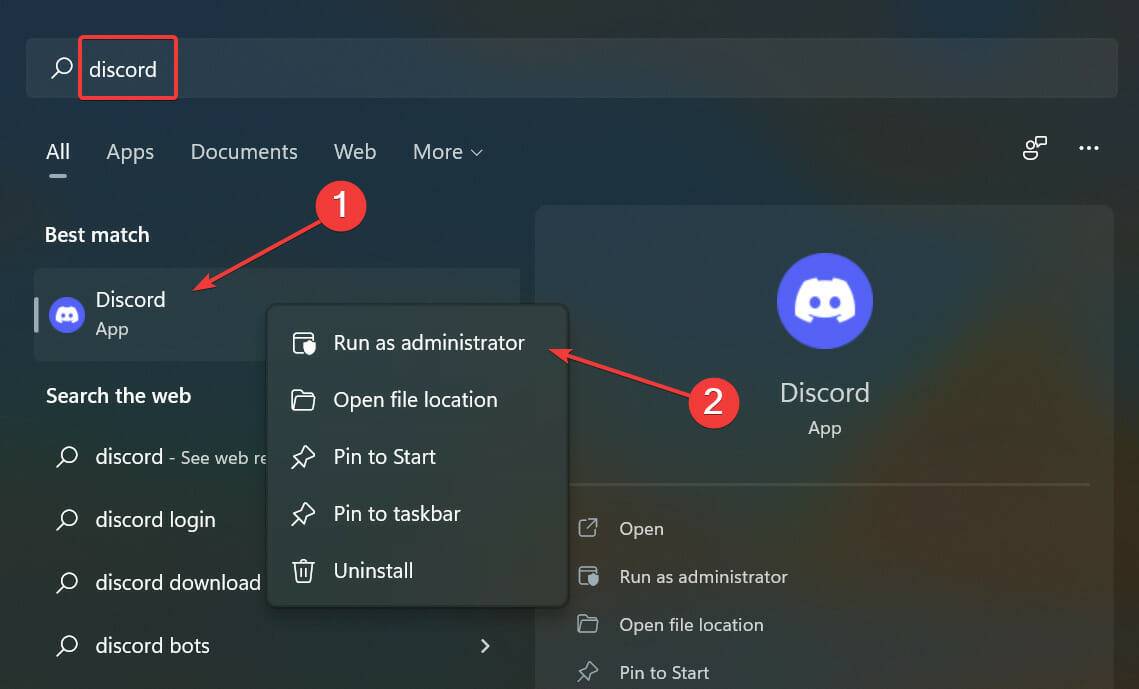Click the large Discord logo in details pane
The width and height of the screenshot is (1139, 689).
point(824,301)
